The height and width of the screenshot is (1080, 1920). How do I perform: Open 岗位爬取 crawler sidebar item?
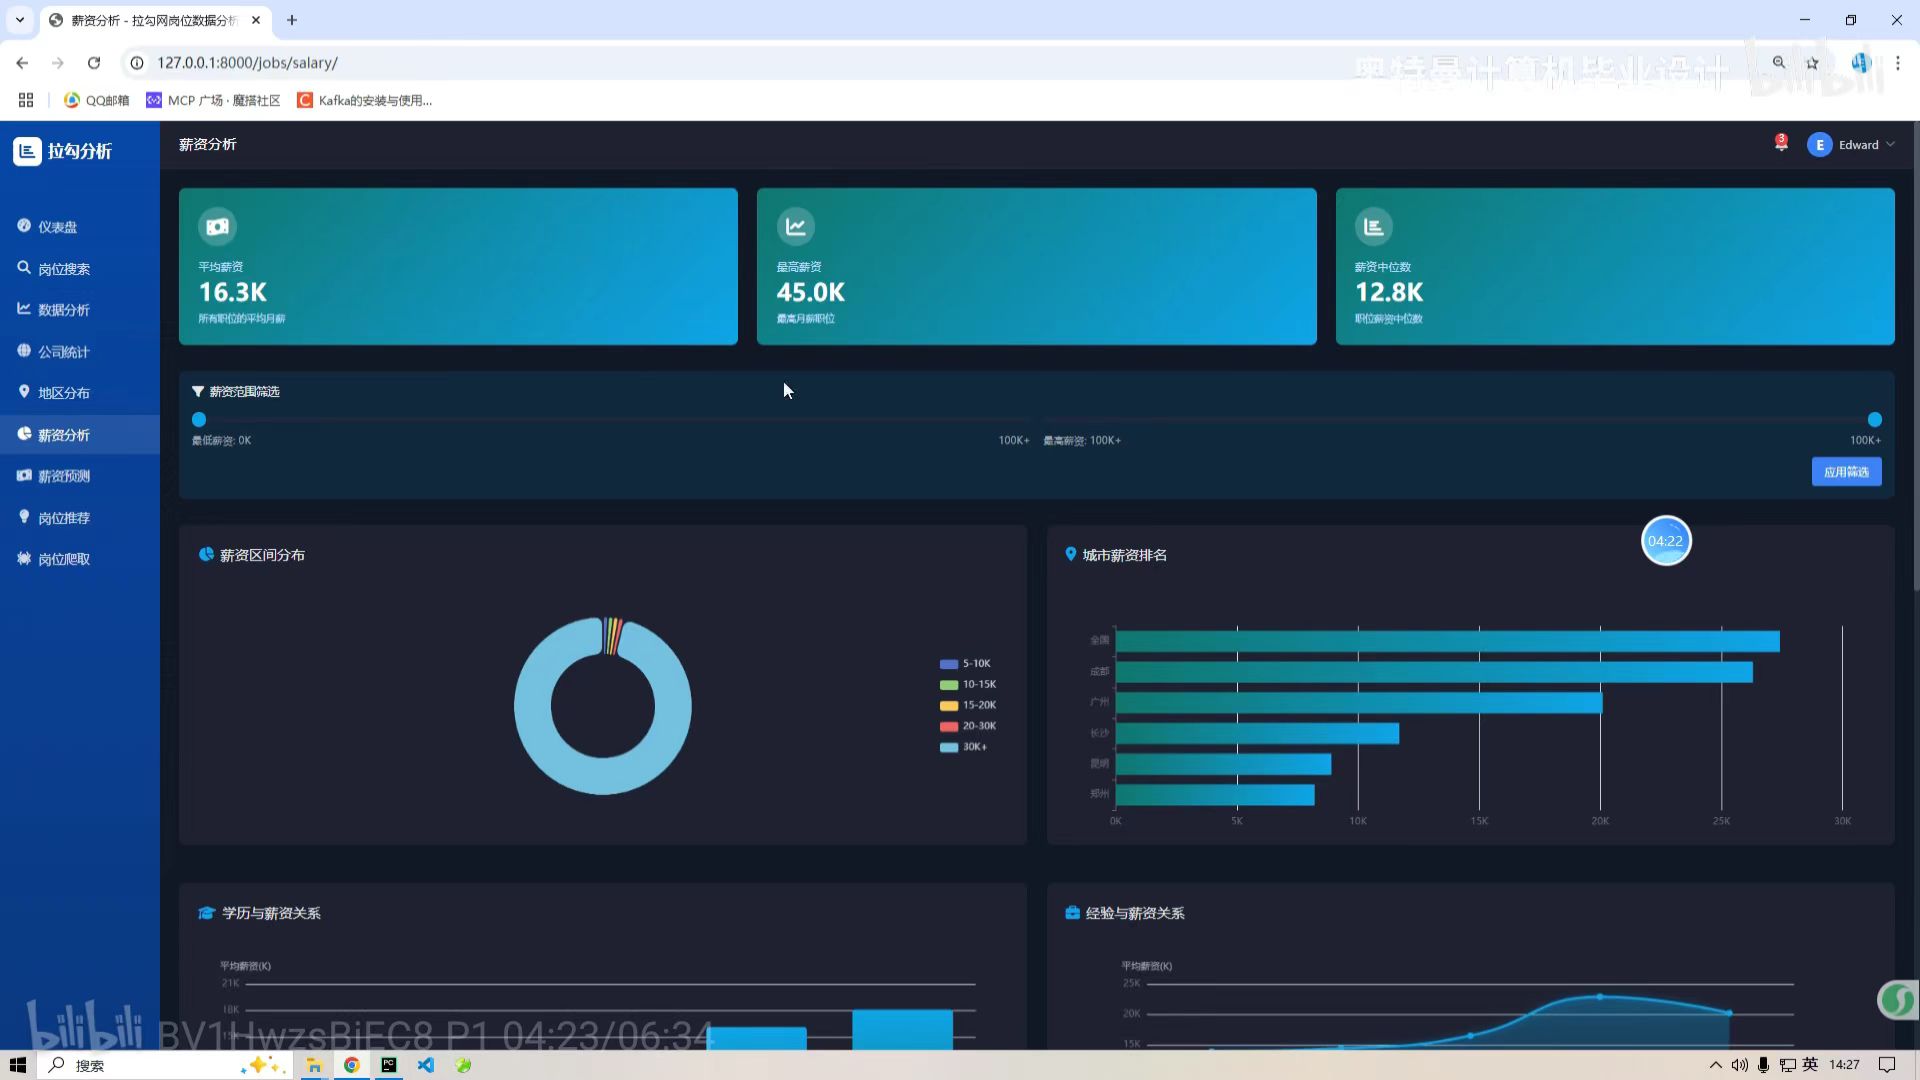[63, 559]
